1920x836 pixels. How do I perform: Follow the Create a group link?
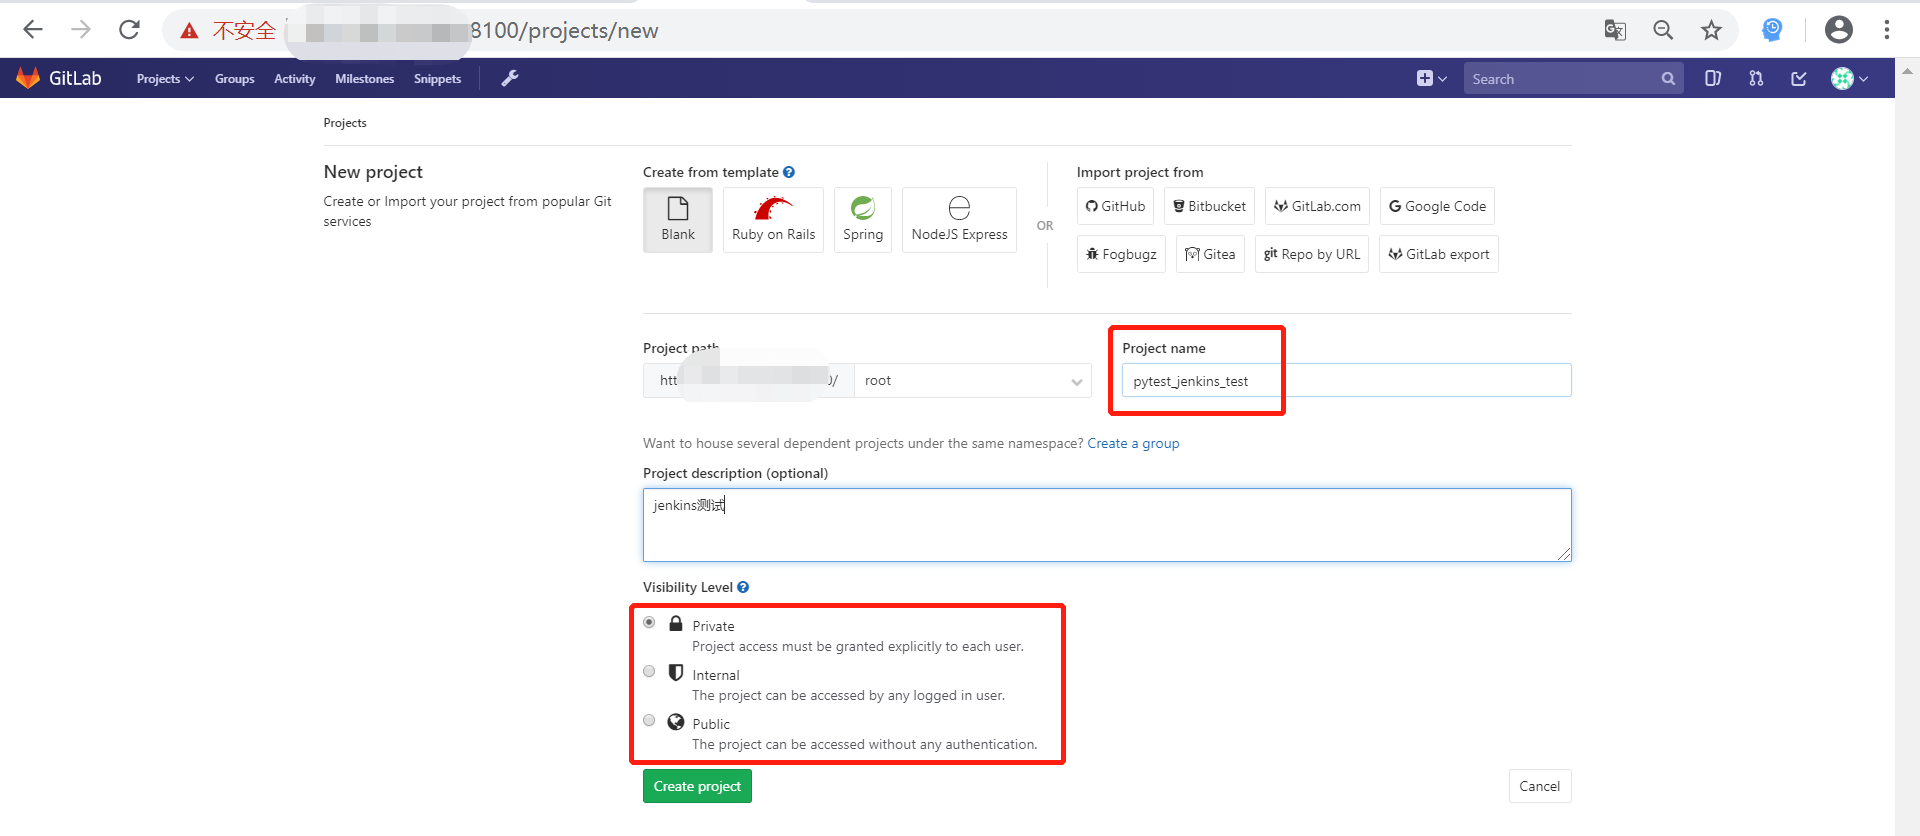(x=1133, y=443)
